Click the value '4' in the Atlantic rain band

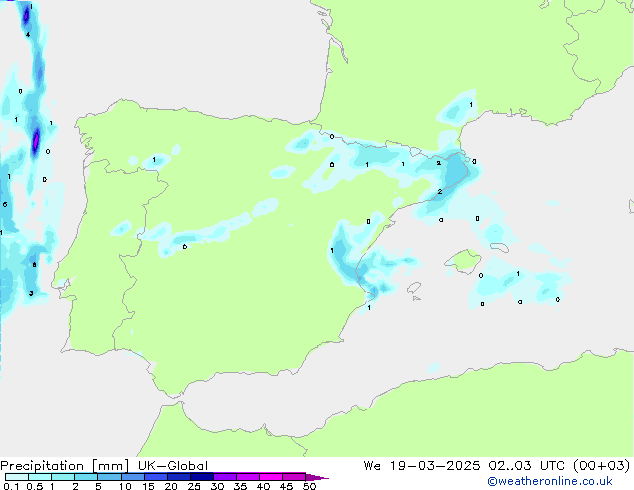coord(27,35)
